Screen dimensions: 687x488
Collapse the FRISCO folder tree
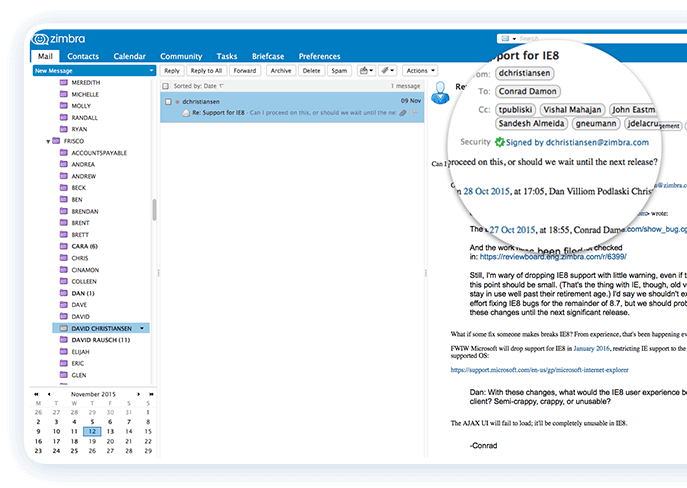point(48,141)
